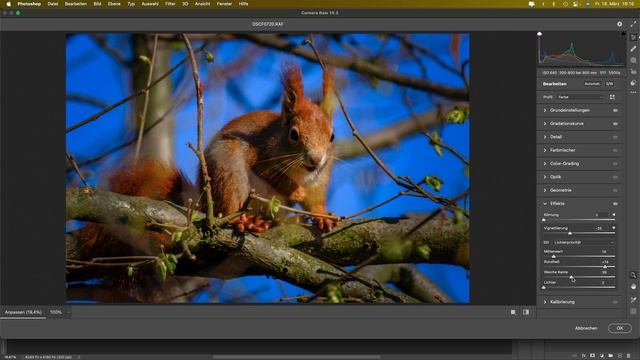Confirm with the OK button

pyautogui.click(x=620, y=328)
